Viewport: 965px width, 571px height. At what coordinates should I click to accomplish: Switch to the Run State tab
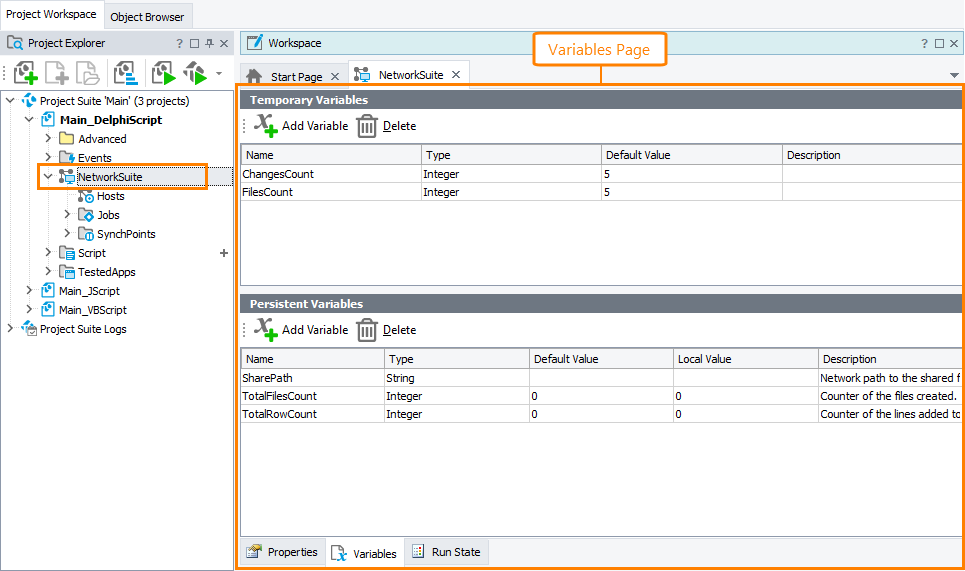pos(446,552)
